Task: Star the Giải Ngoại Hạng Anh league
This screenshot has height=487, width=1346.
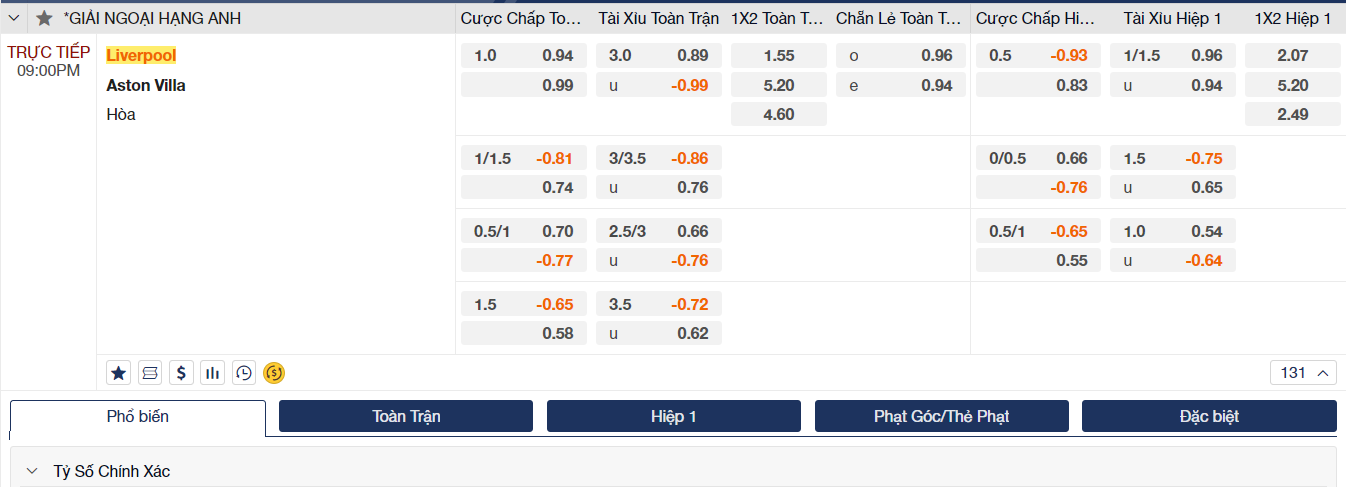Action: [x=44, y=18]
